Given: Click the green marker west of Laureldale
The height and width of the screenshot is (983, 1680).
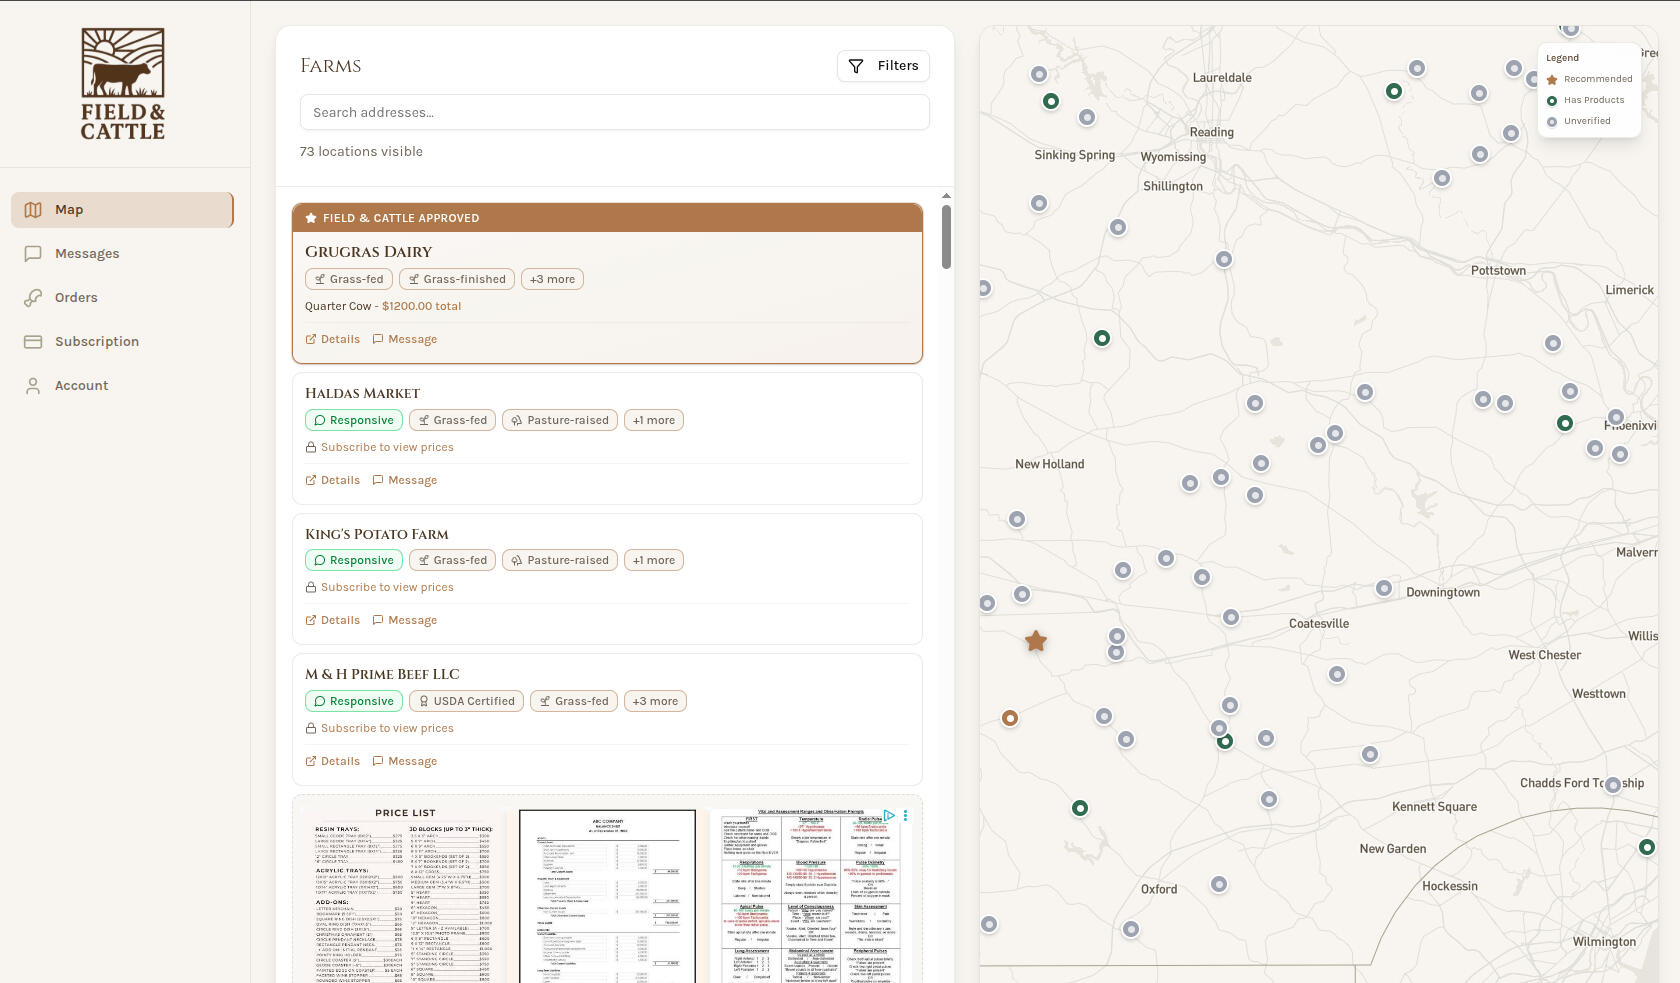Looking at the screenshot, I should tap(1051, 101).
